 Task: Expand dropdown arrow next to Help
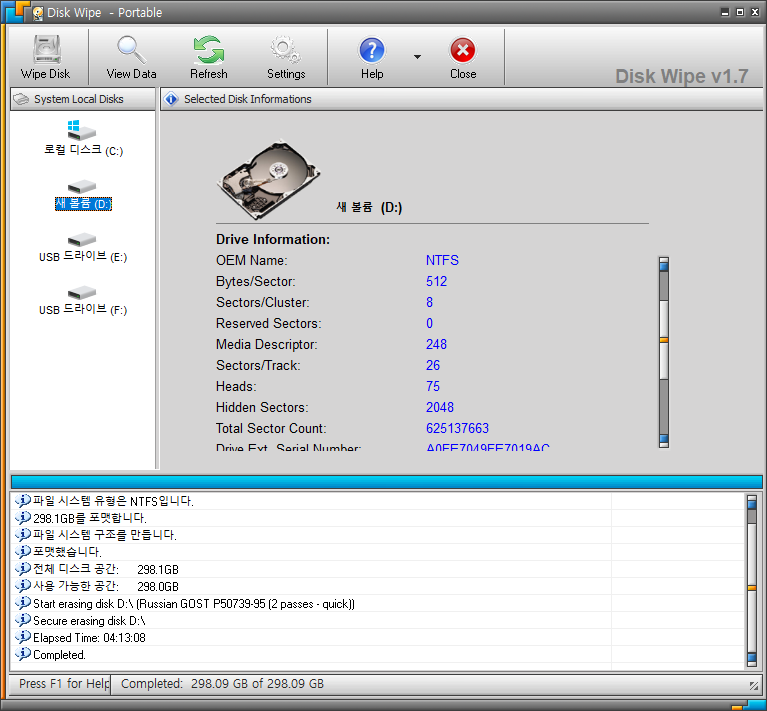(x=417, y=57)
